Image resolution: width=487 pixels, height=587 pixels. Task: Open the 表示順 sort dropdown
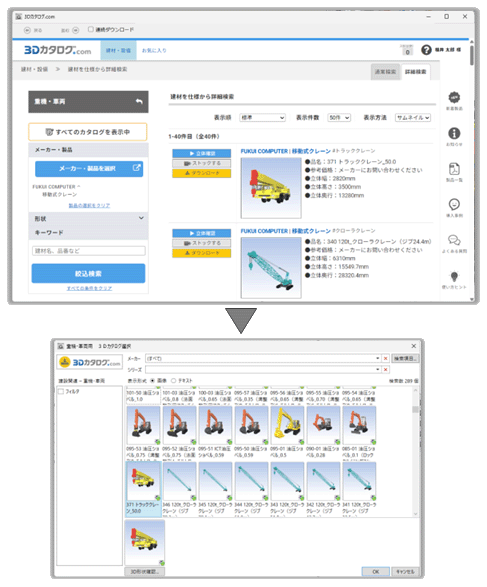262,118
